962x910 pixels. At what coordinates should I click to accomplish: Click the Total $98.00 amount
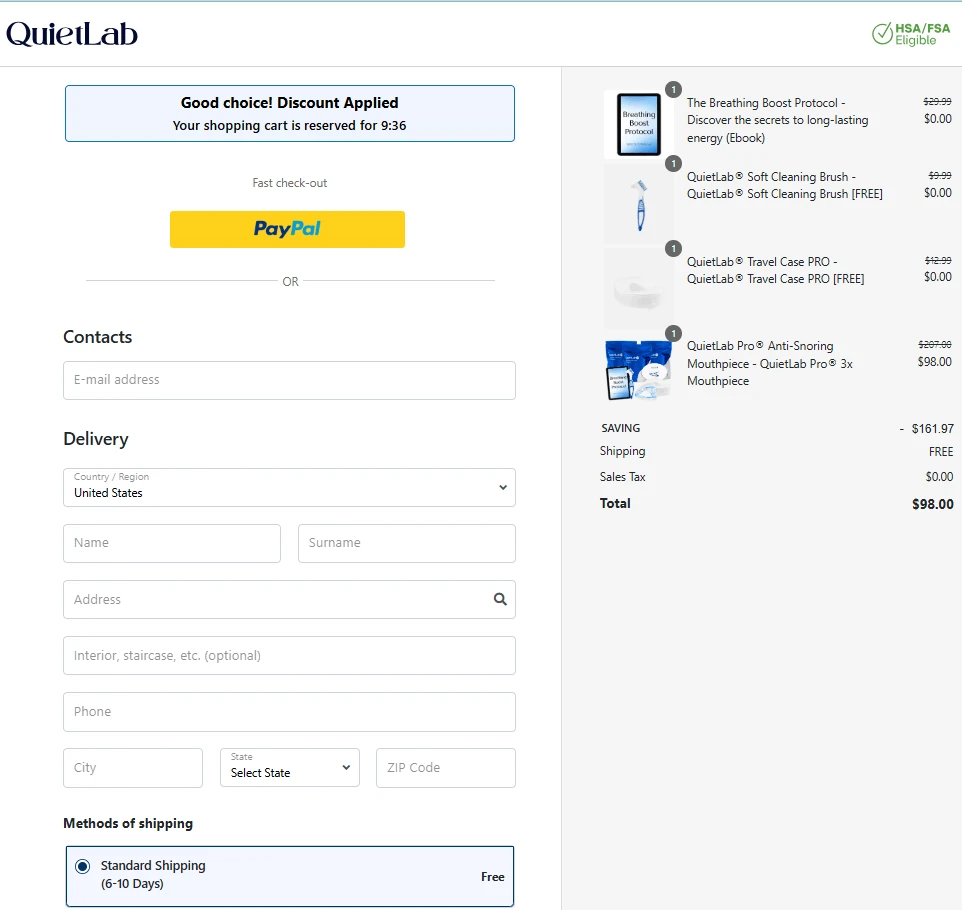(x=933, y=504)
